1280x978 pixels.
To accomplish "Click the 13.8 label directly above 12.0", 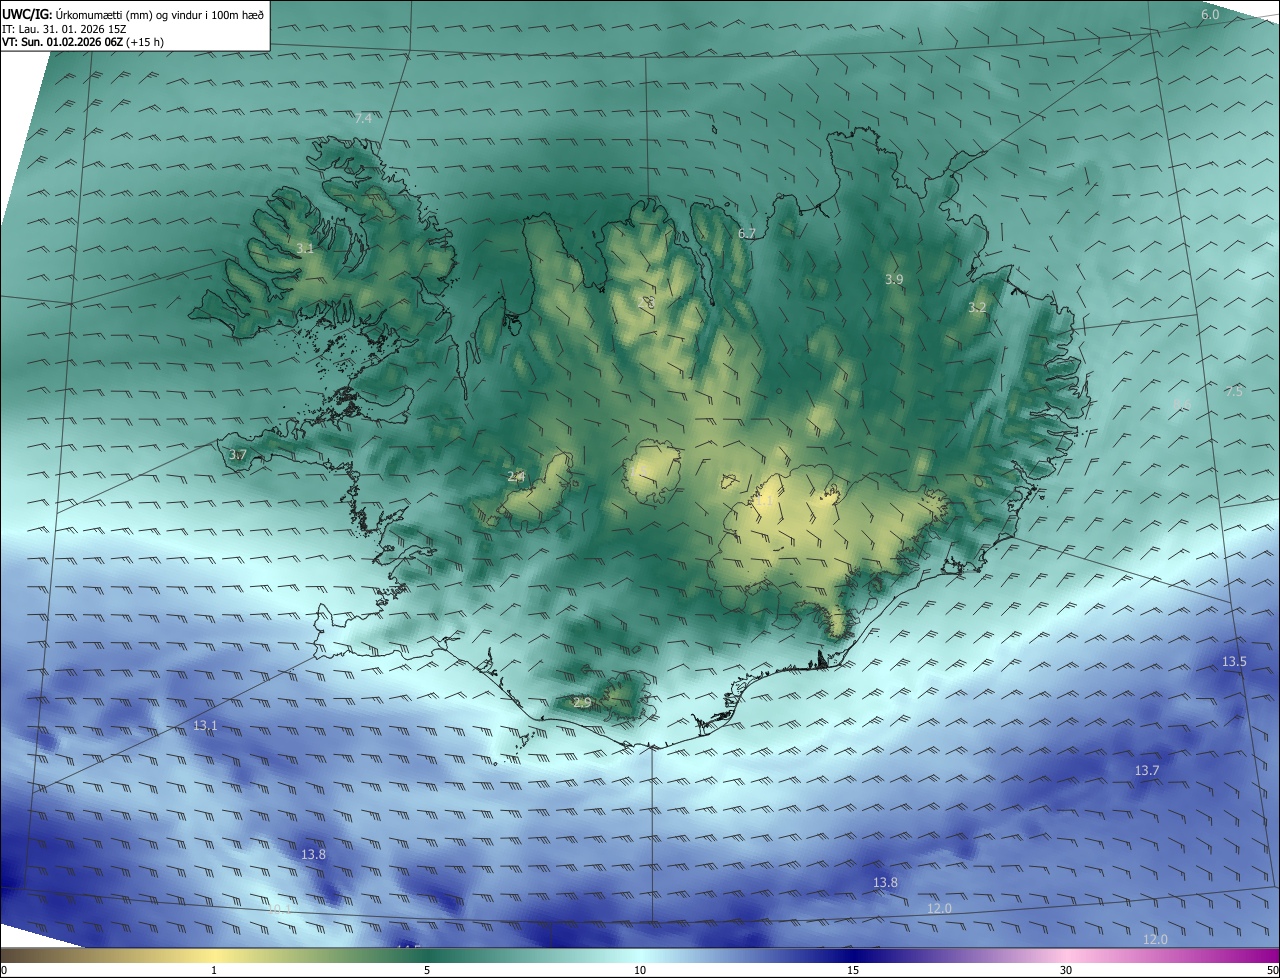I will click(885, 883).
